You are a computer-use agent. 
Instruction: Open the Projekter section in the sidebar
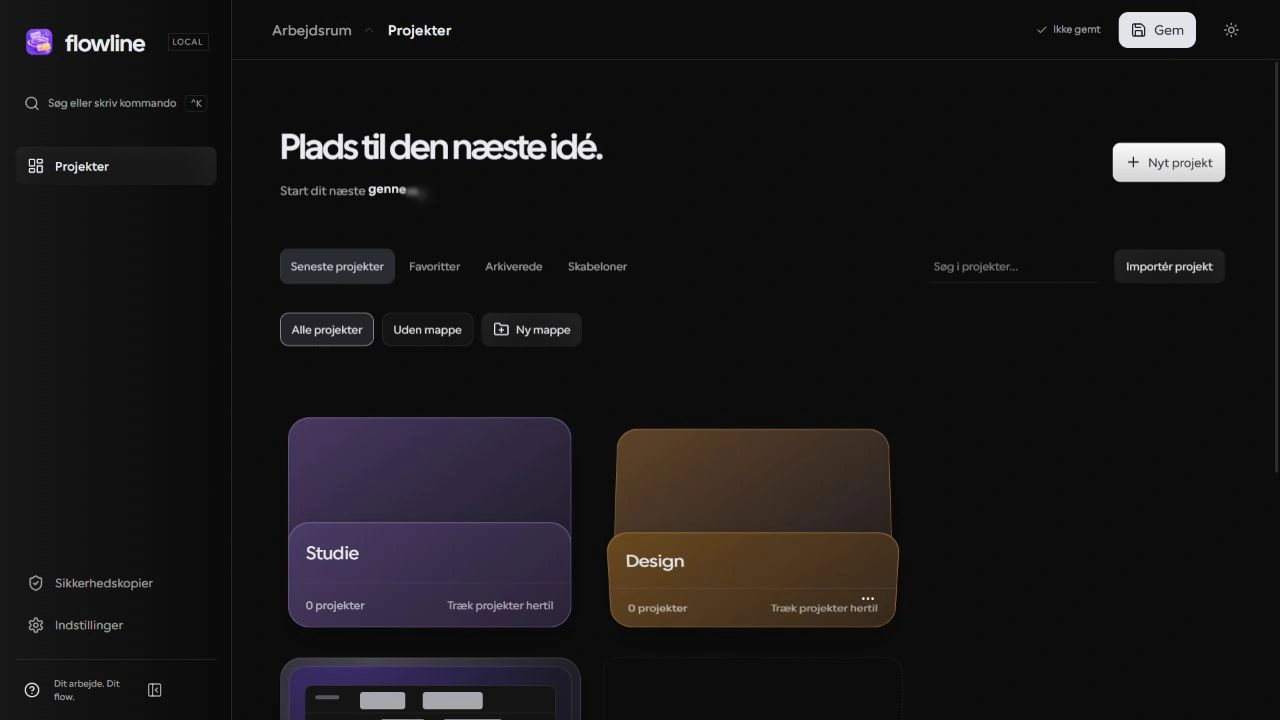(116, 166)
